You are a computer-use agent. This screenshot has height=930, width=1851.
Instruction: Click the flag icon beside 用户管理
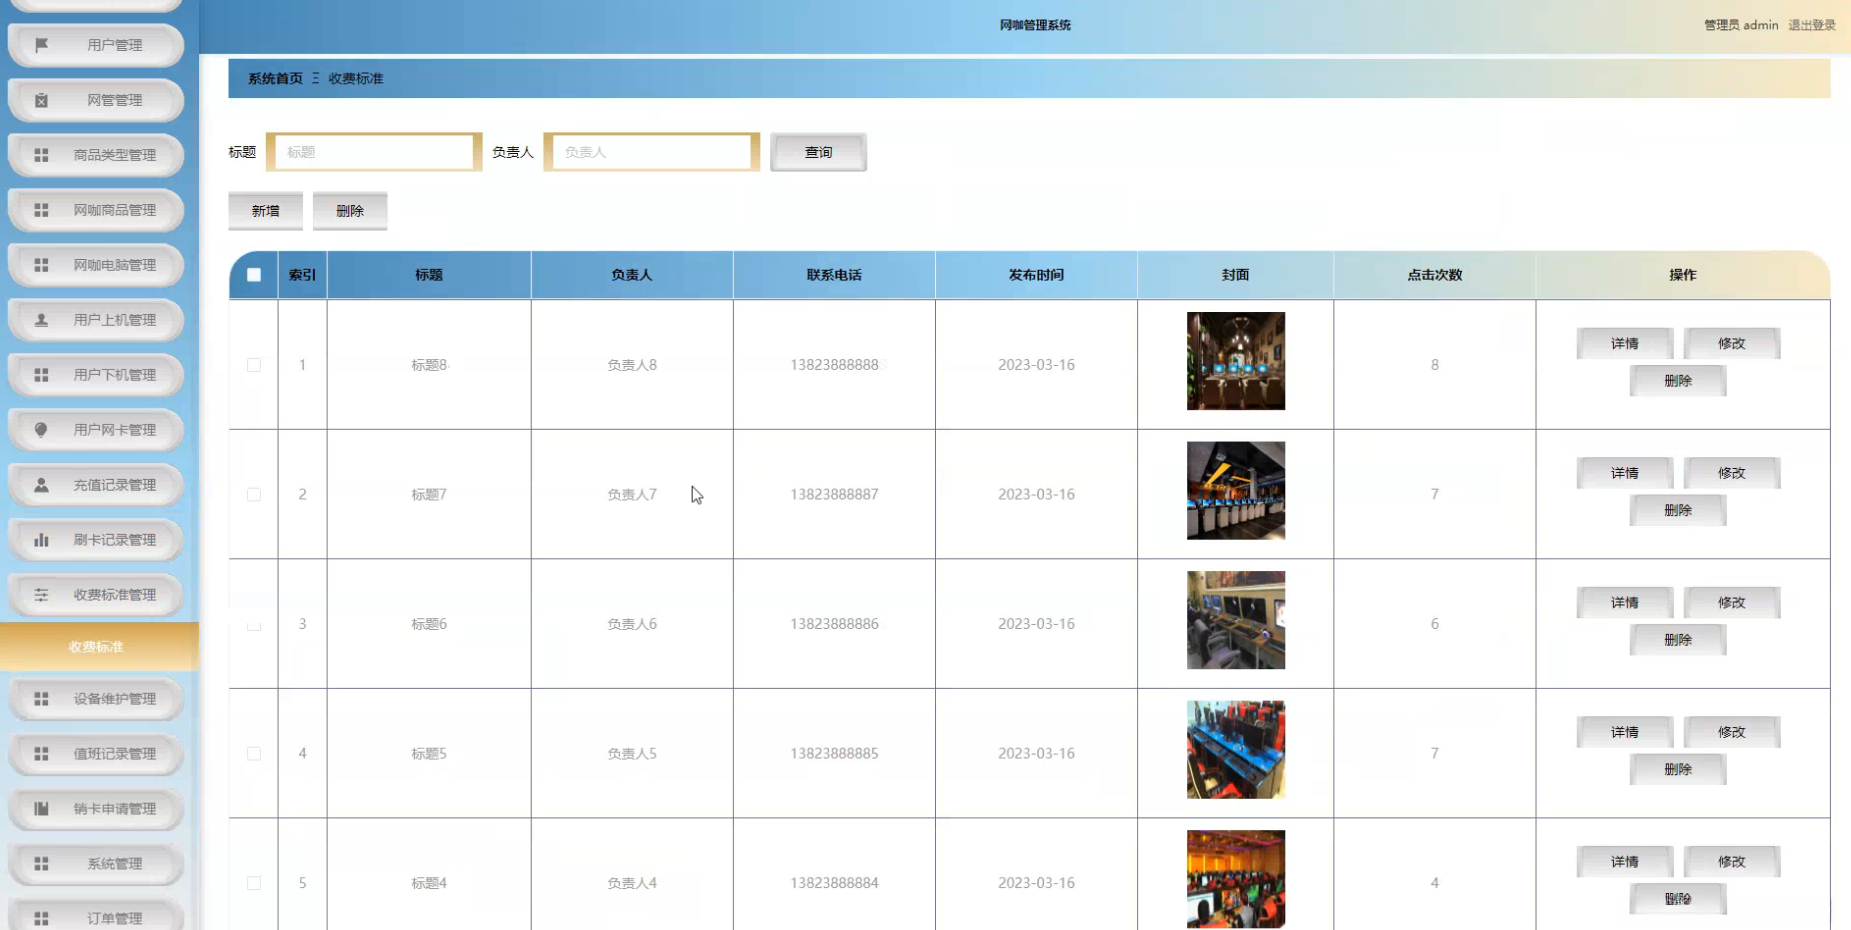tap(41, 45)
